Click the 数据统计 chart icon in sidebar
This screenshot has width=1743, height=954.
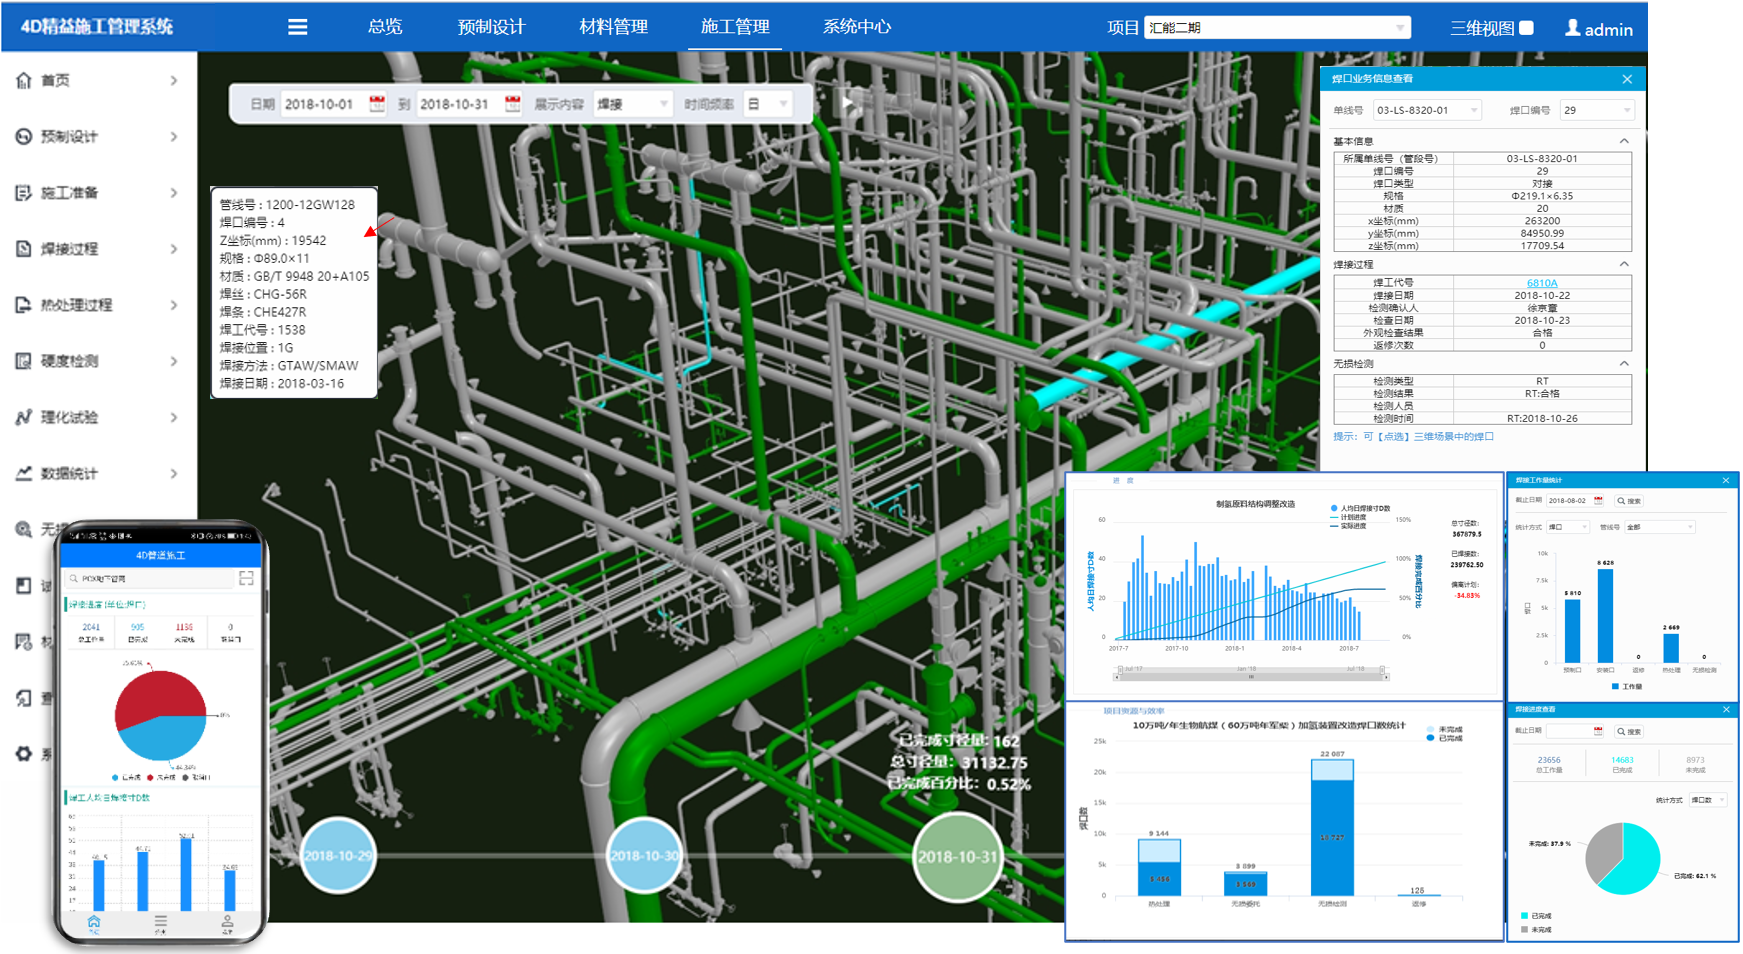pyautogui.click(x=24, y=473)
